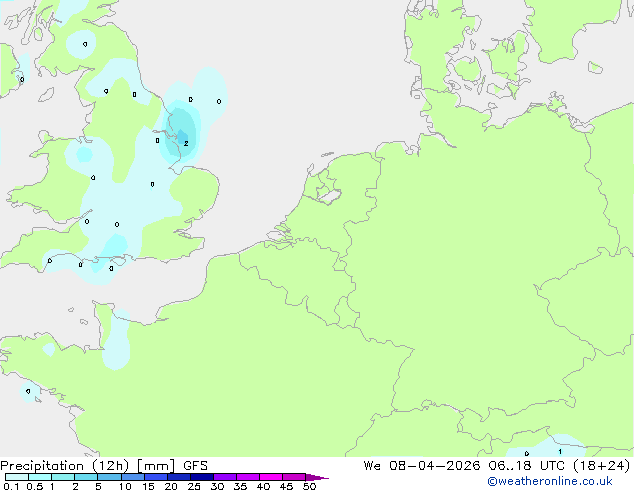Select the 0.5 to 1 mm legend swatch
Viewport: 634px width, 490px height.
(x=40, y=477)
